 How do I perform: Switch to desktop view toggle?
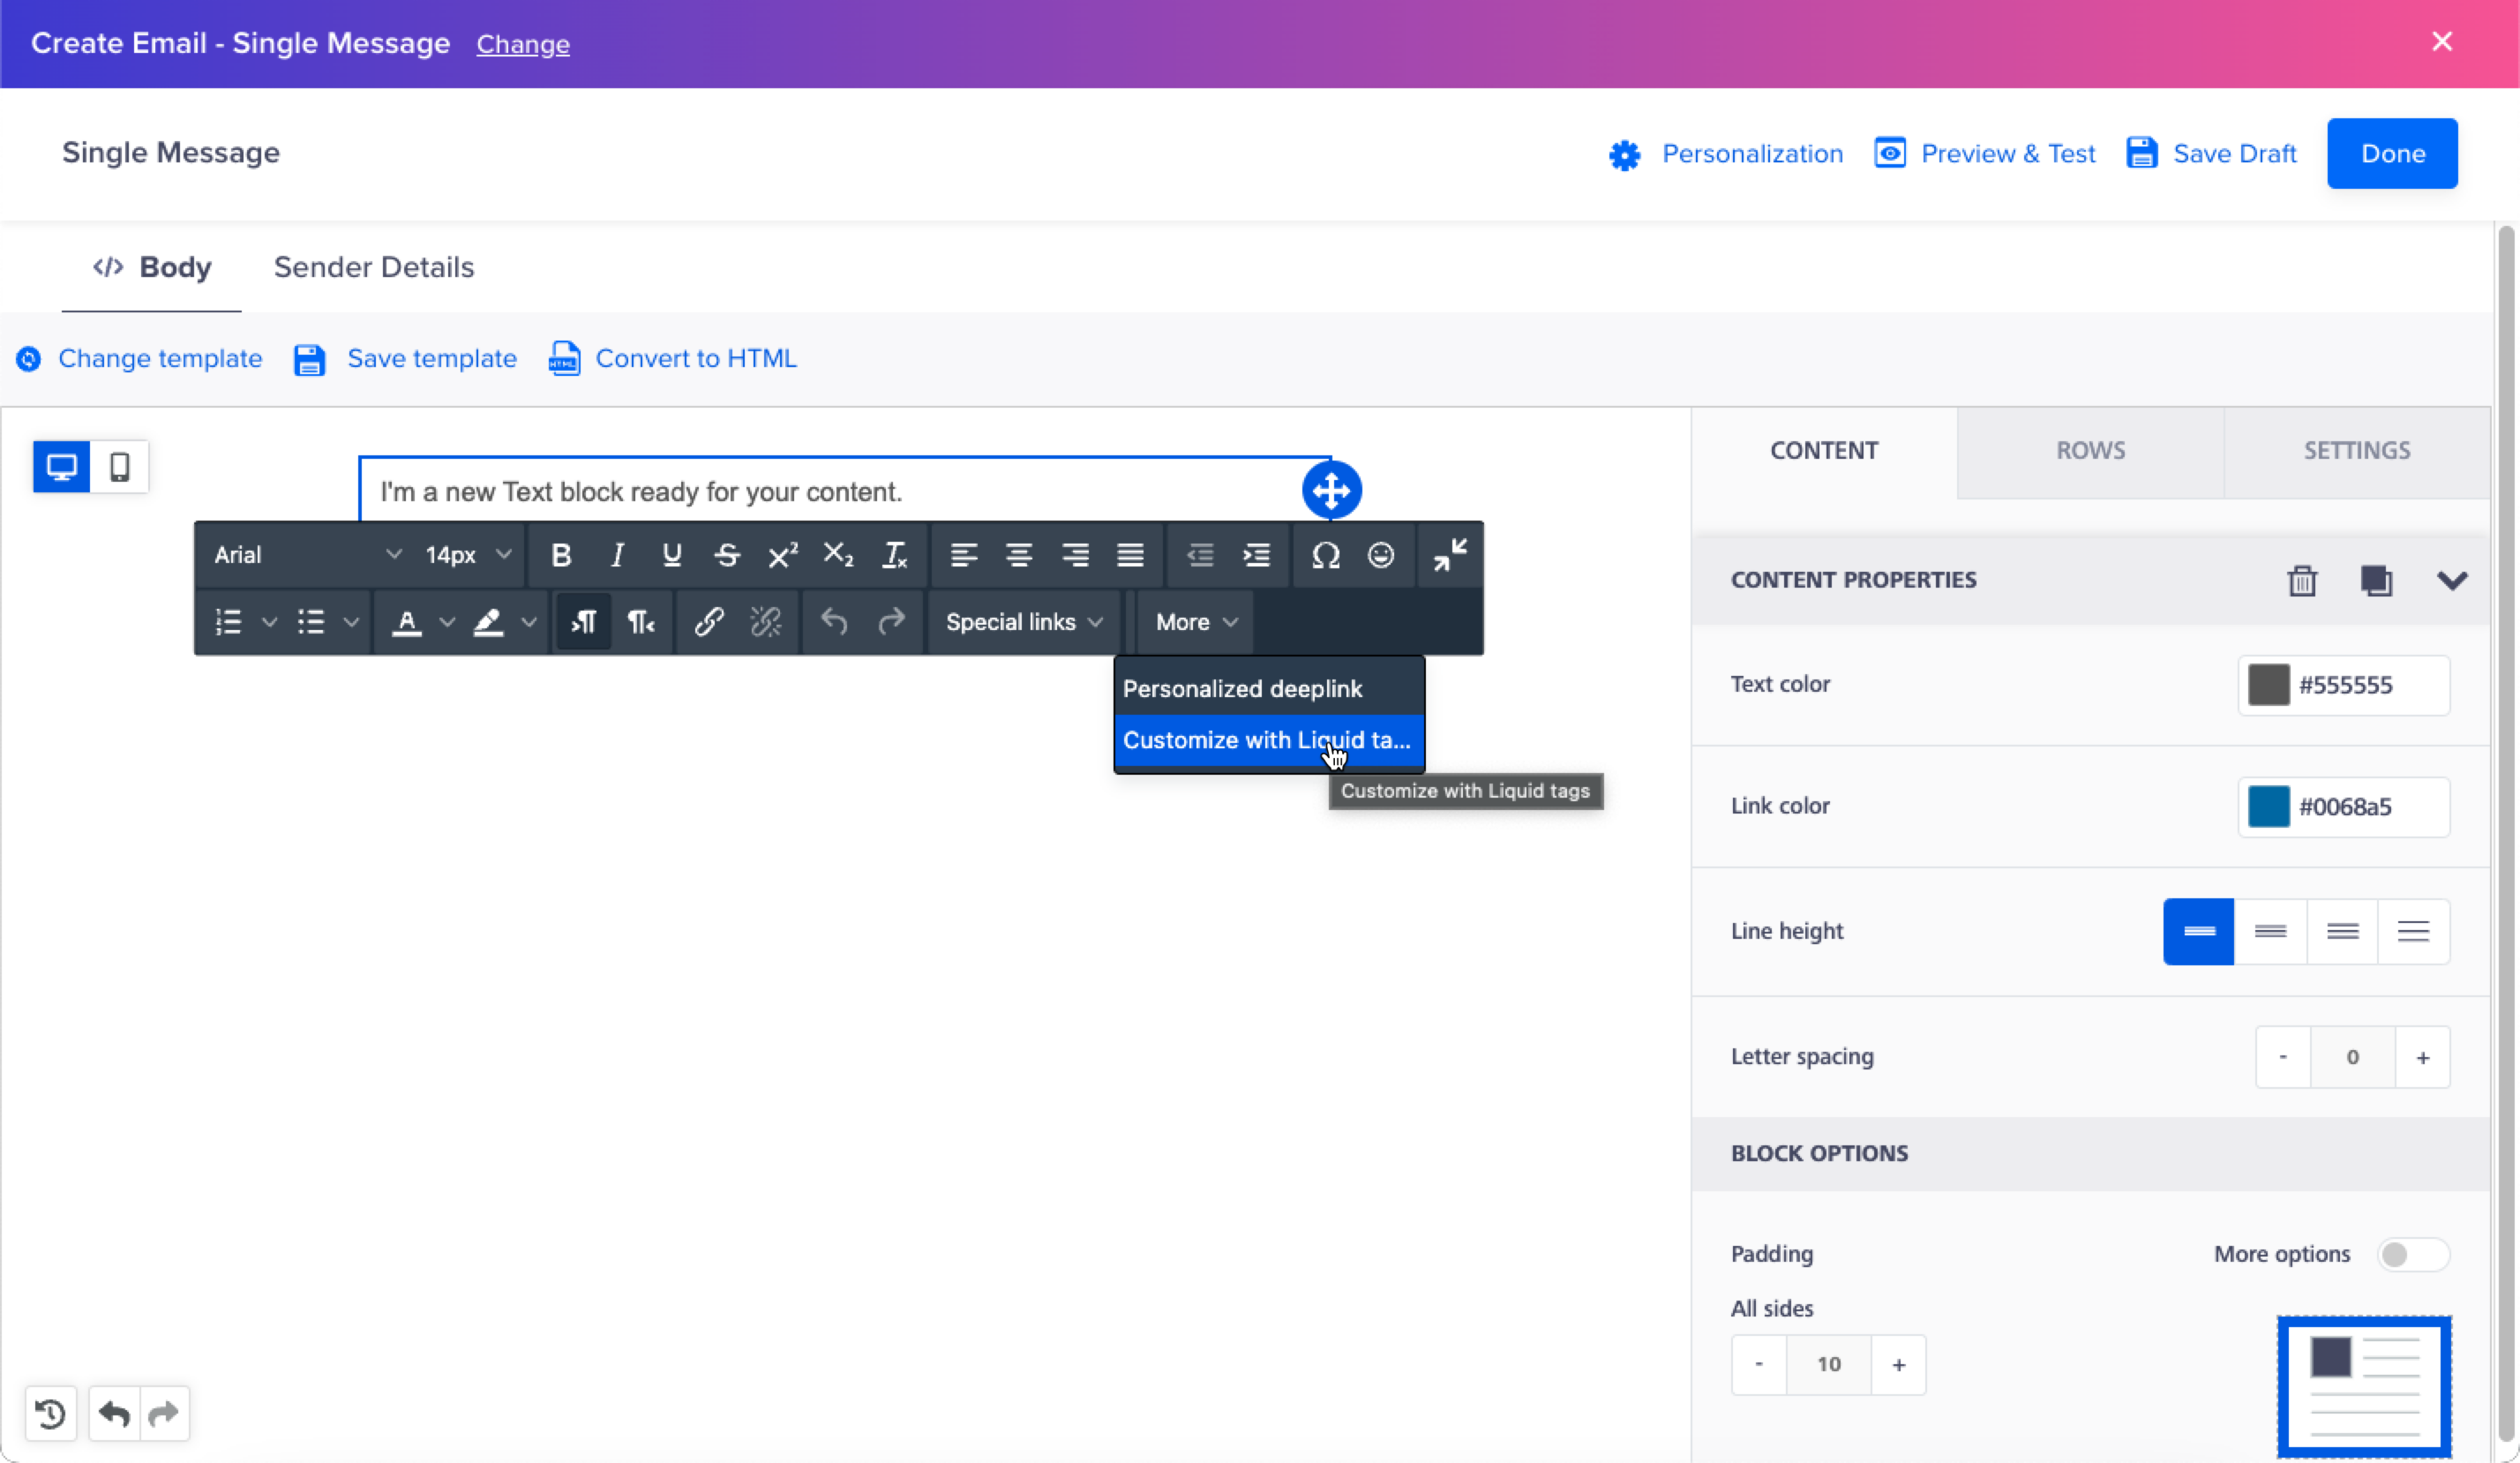click(61, 465)
